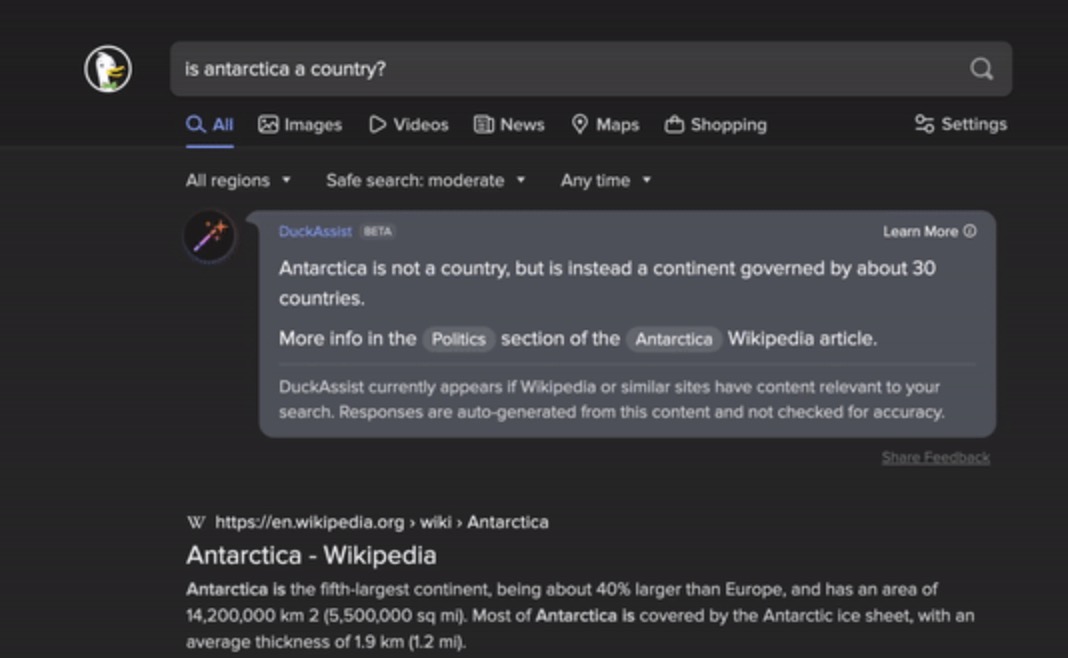This screenshot has height=658, width=1068.
Task: Click the BETA badge next to DuckAssist
Action: point(377,232)
